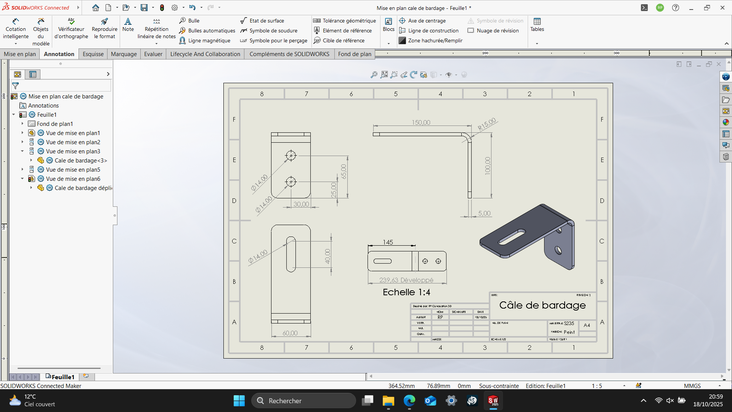Click the Nuage de révision tool

tap(497, 30)
